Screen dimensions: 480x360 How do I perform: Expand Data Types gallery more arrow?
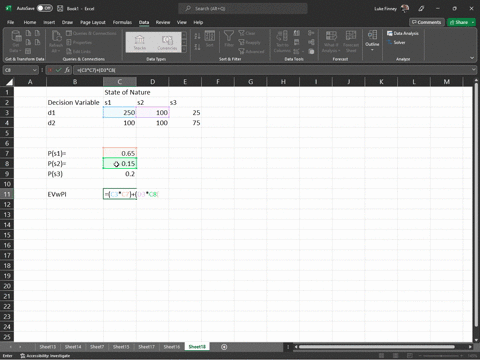[x=184, y=49]
